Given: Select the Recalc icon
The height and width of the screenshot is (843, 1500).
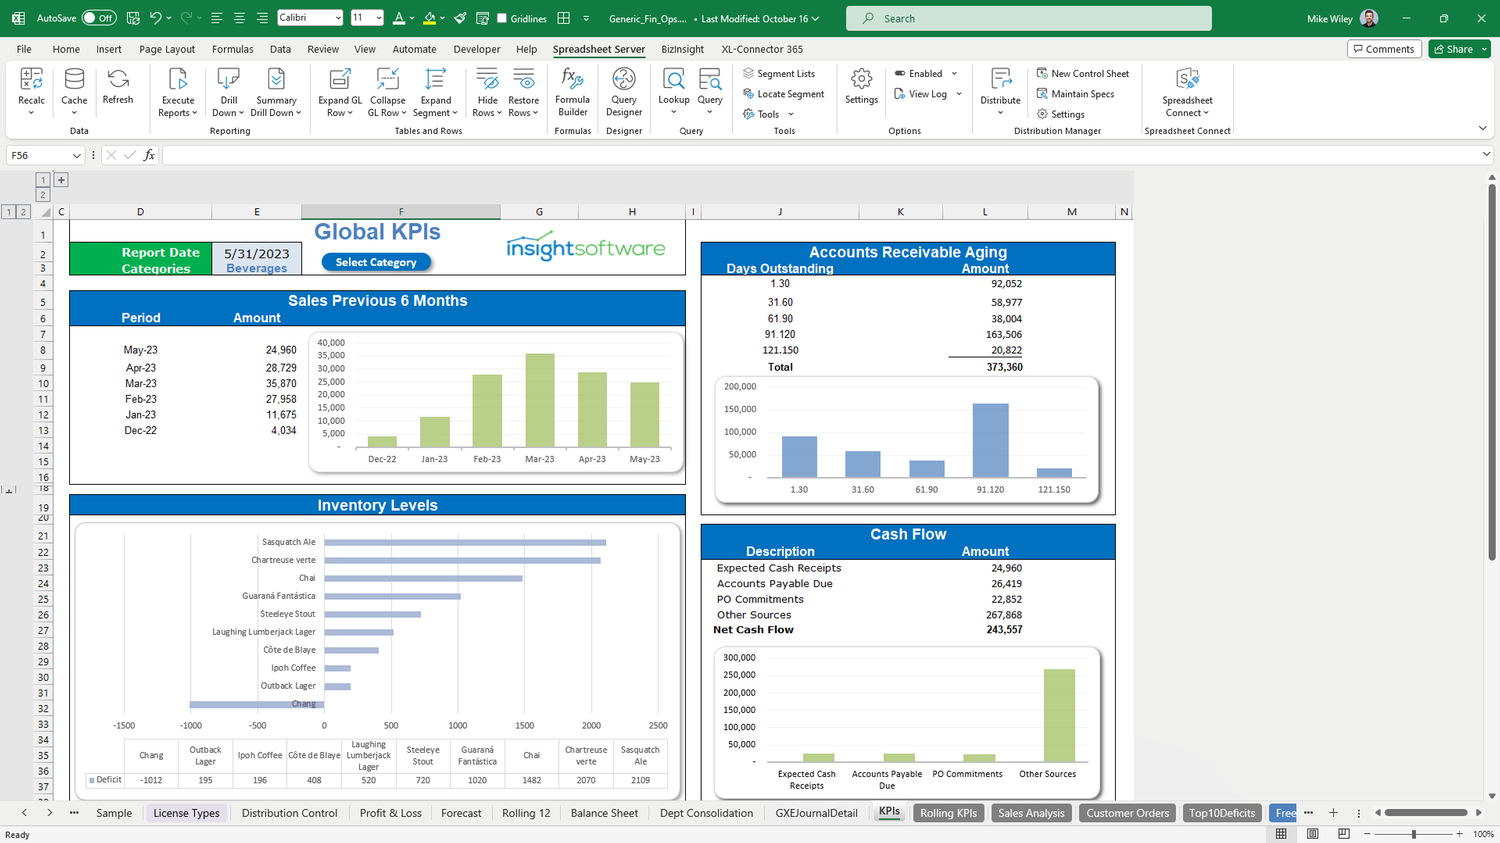Looking at the screenshot, I should tap(31, 91).
